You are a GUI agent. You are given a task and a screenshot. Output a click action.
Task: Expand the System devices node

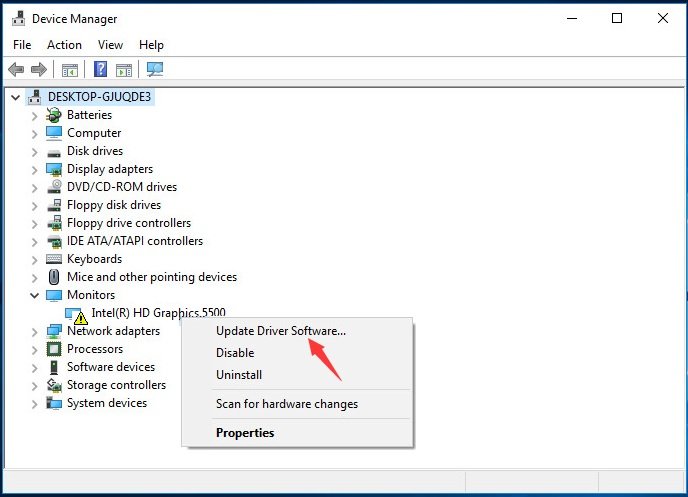[35, 404]
